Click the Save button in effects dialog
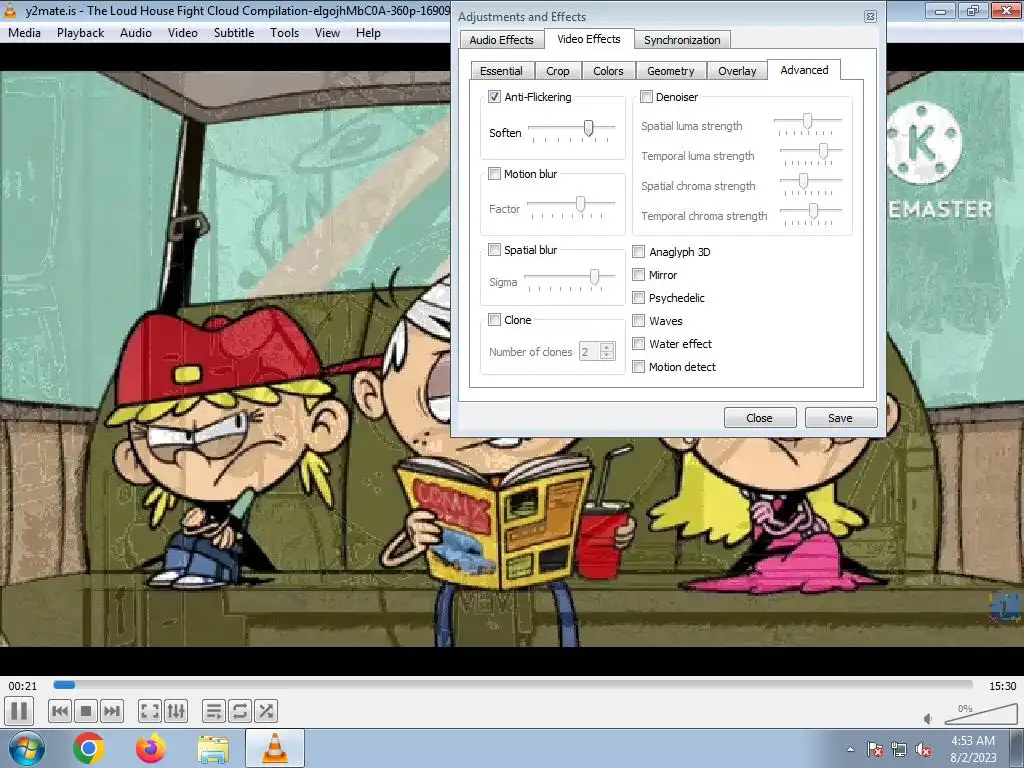 (840, 418)
